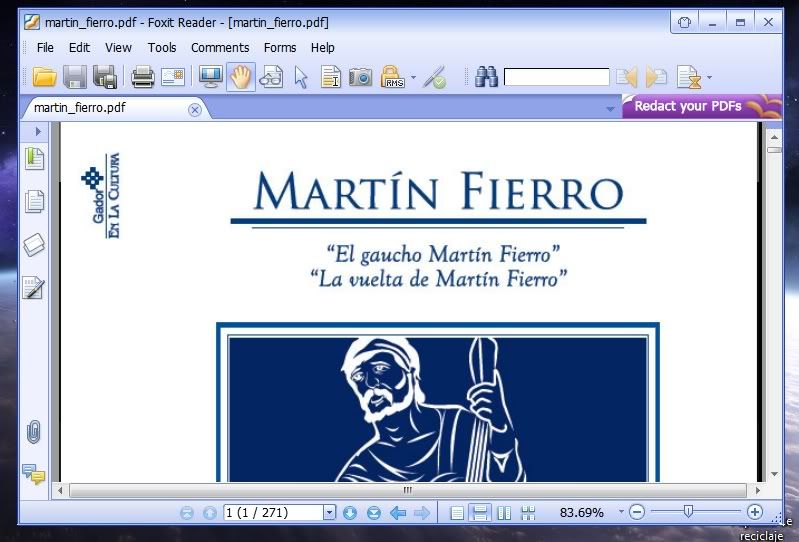799x542 pixels.
Task: Open the Comments panel speech bubbles icon
Action: 34,474
